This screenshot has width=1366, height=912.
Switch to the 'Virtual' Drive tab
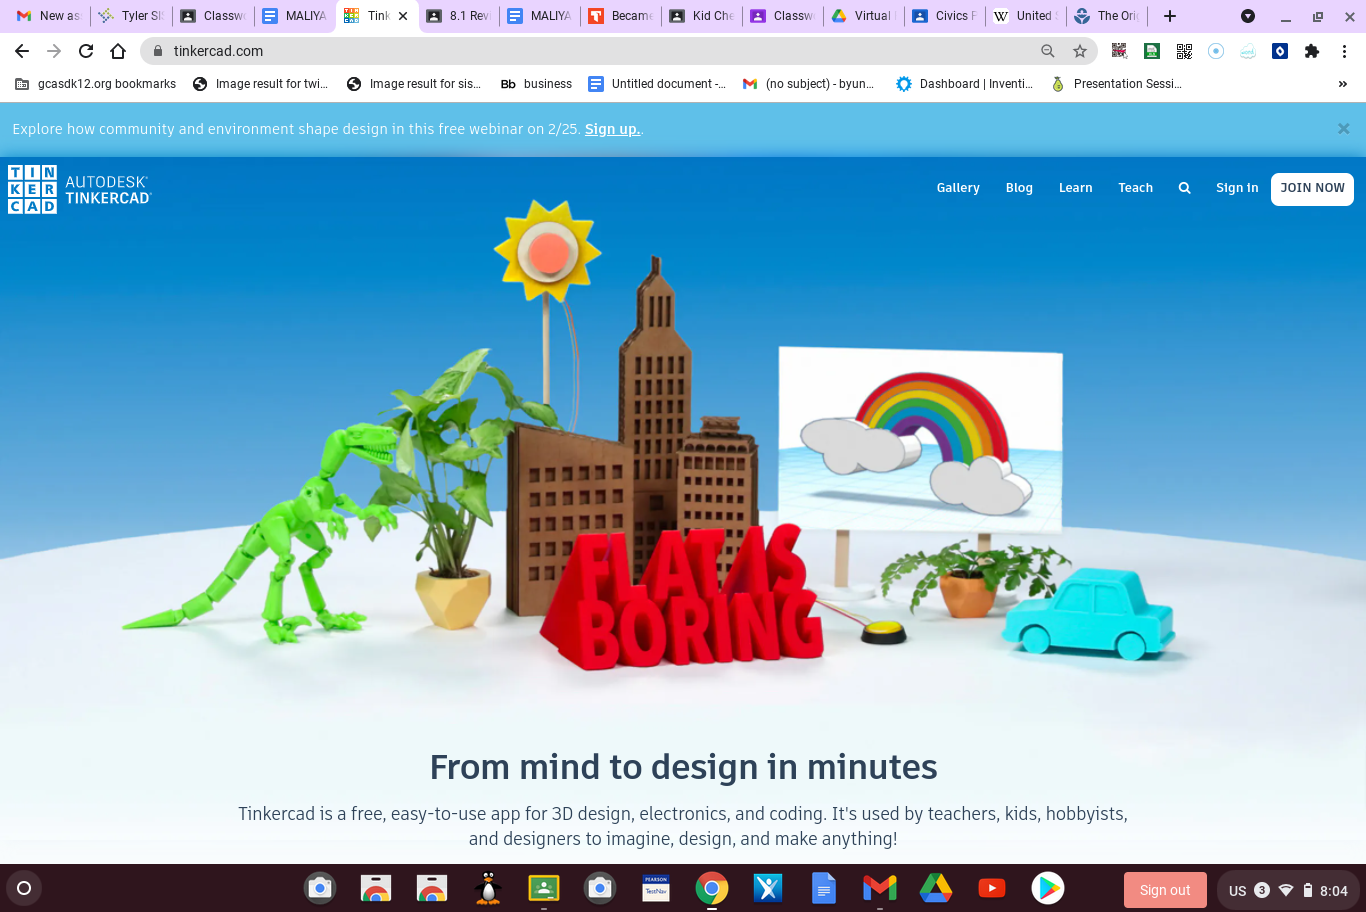coord(864,16)
